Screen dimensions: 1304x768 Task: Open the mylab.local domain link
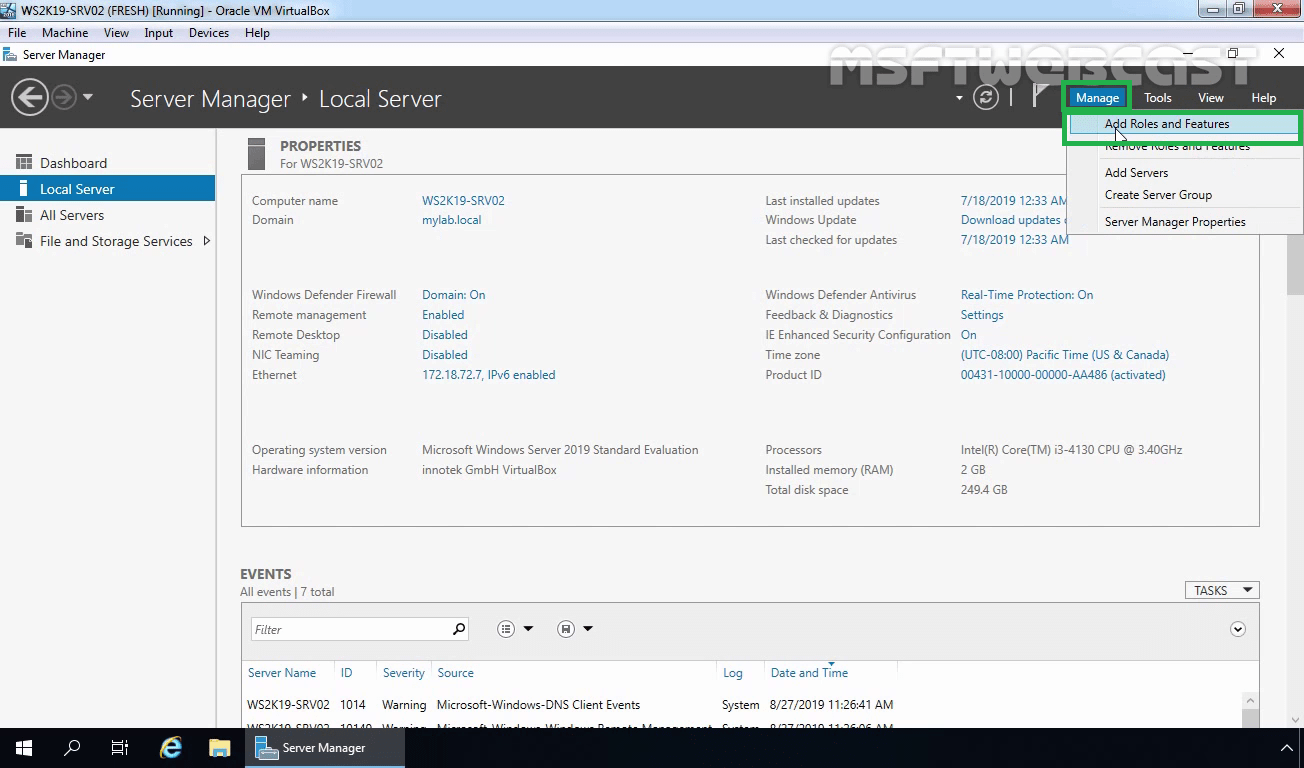point(451,219)
